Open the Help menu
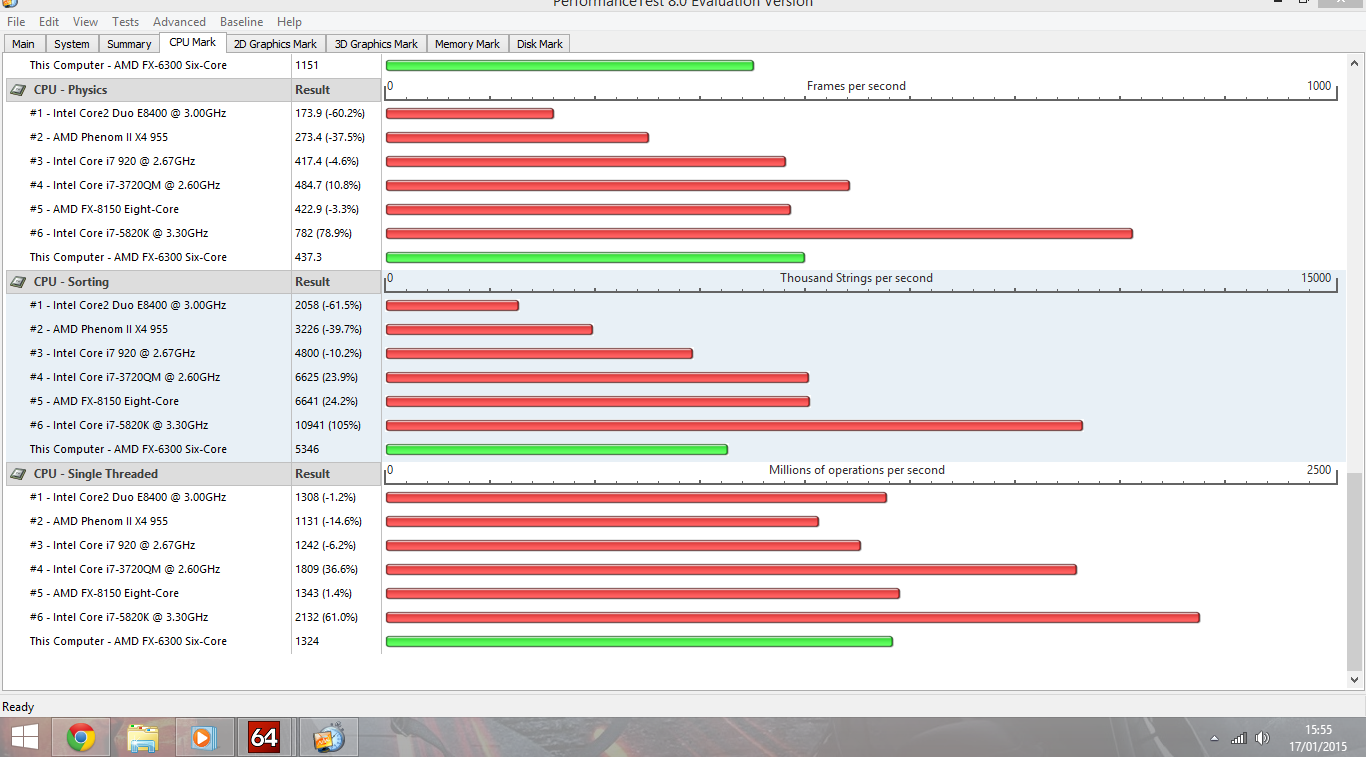 click(x=289, y=21)
